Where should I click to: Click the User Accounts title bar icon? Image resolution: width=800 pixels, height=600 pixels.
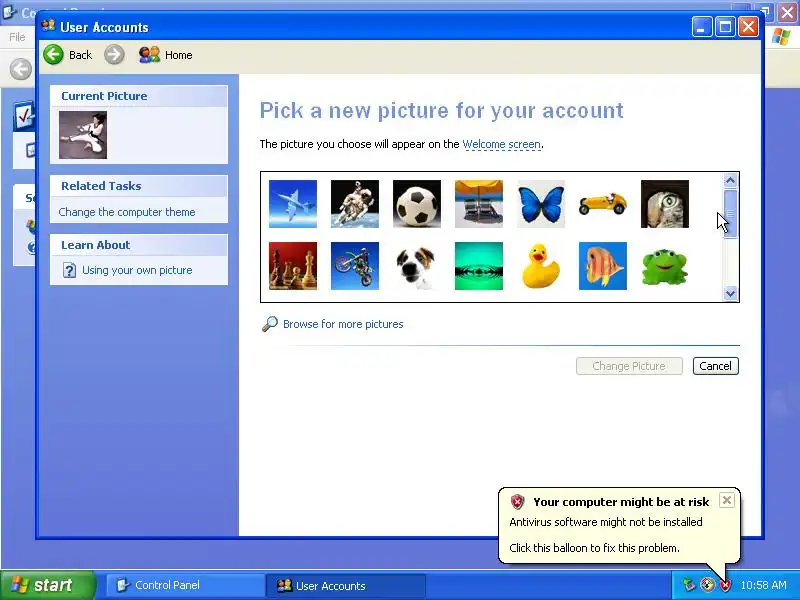(x=48, y=26)
